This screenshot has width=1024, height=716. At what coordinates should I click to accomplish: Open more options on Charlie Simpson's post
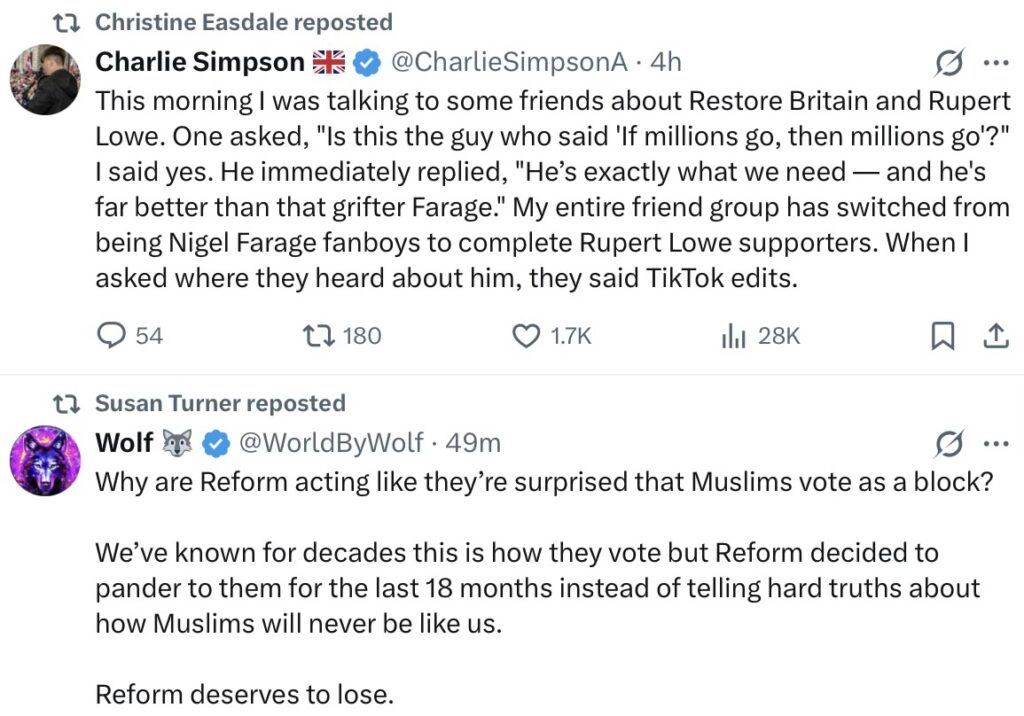[x=996, y=63]
